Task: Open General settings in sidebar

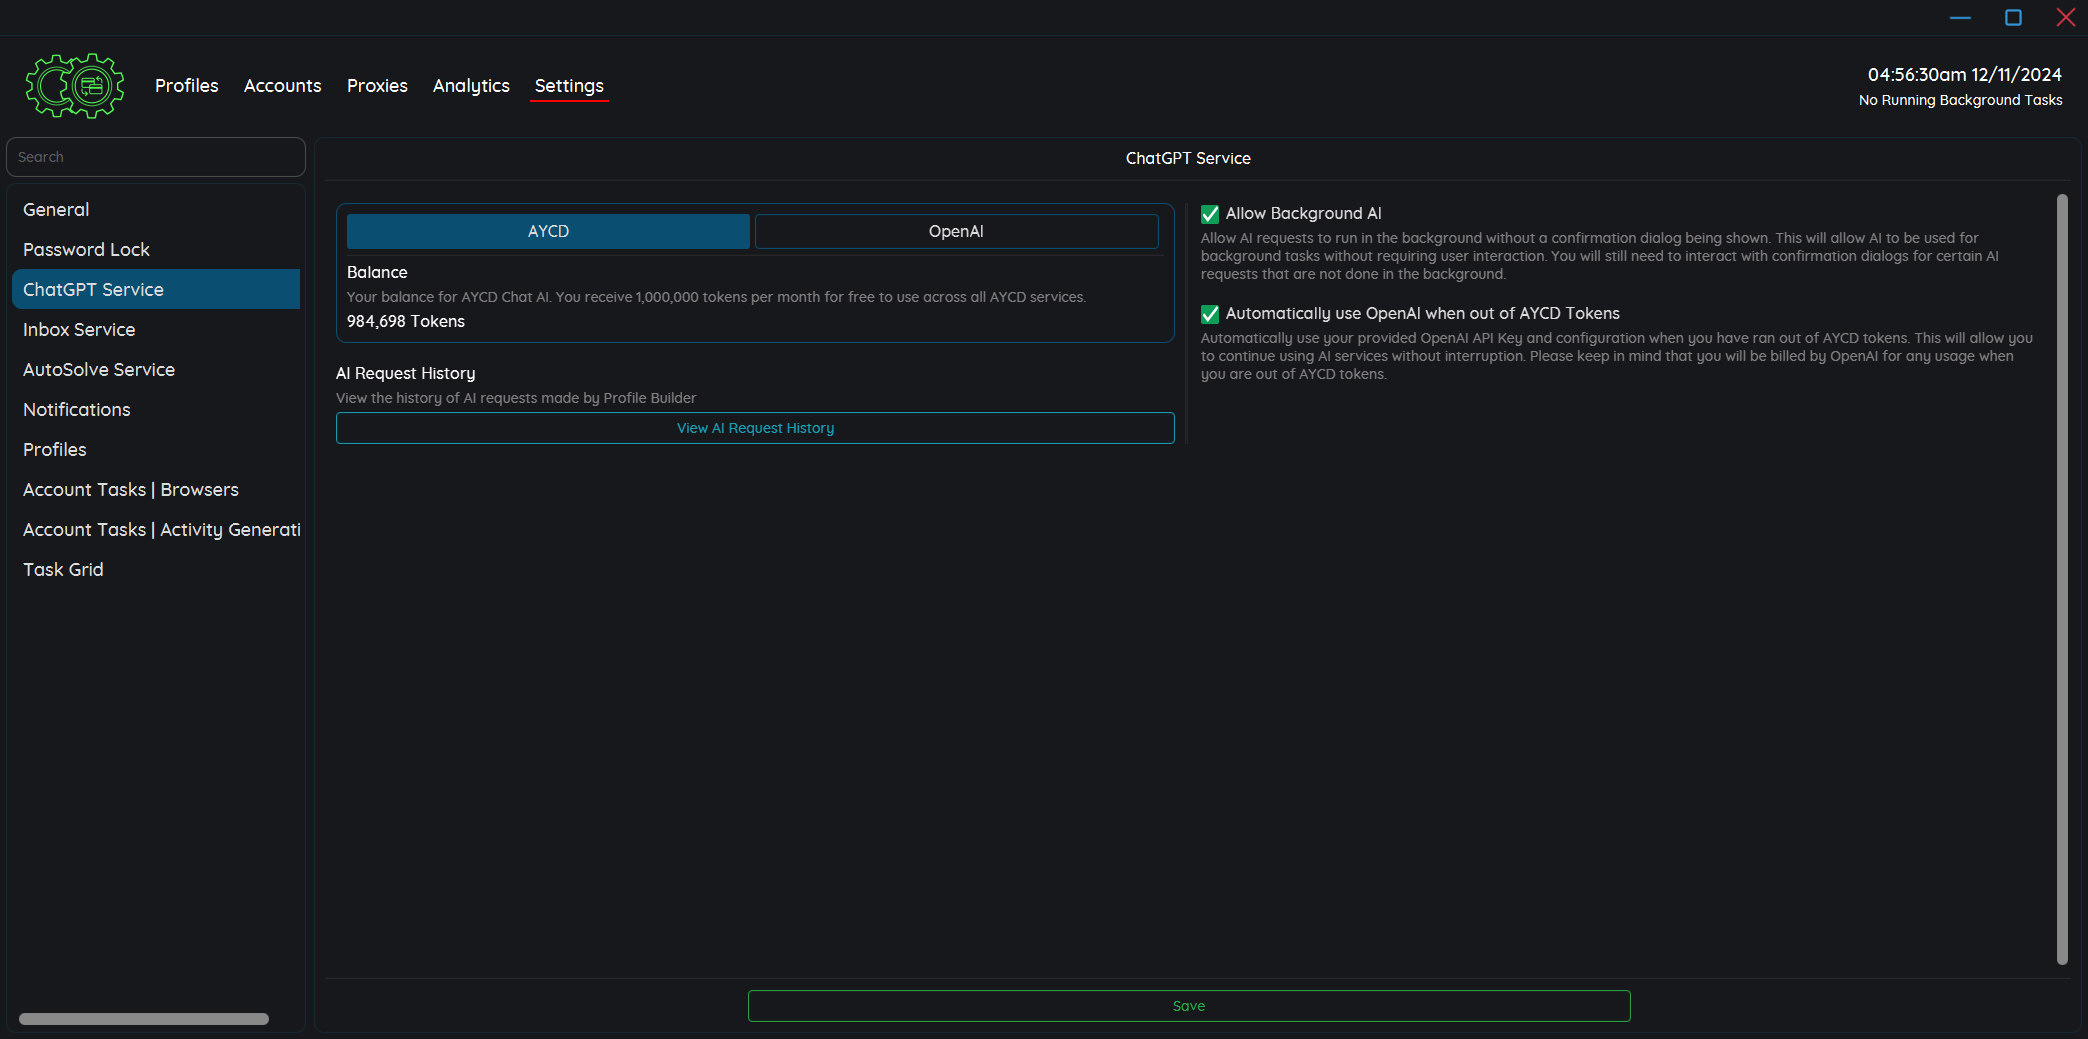Action: (x=56, y=210)
